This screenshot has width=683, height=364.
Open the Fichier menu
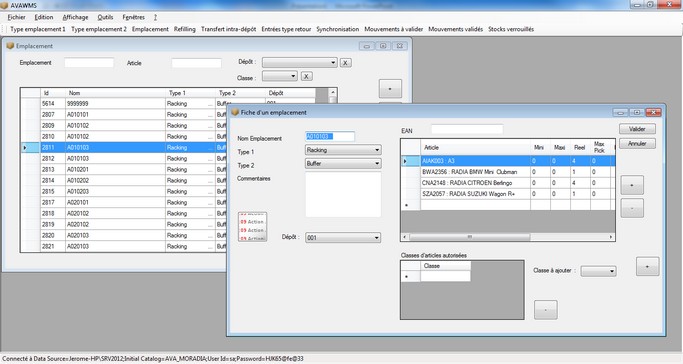coord(17,17)
